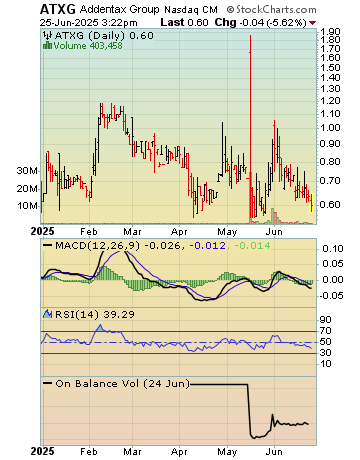The image size is (360, 460).
Task: Click the yellow-highlighted latest price bar
Action: click(312, 203)
